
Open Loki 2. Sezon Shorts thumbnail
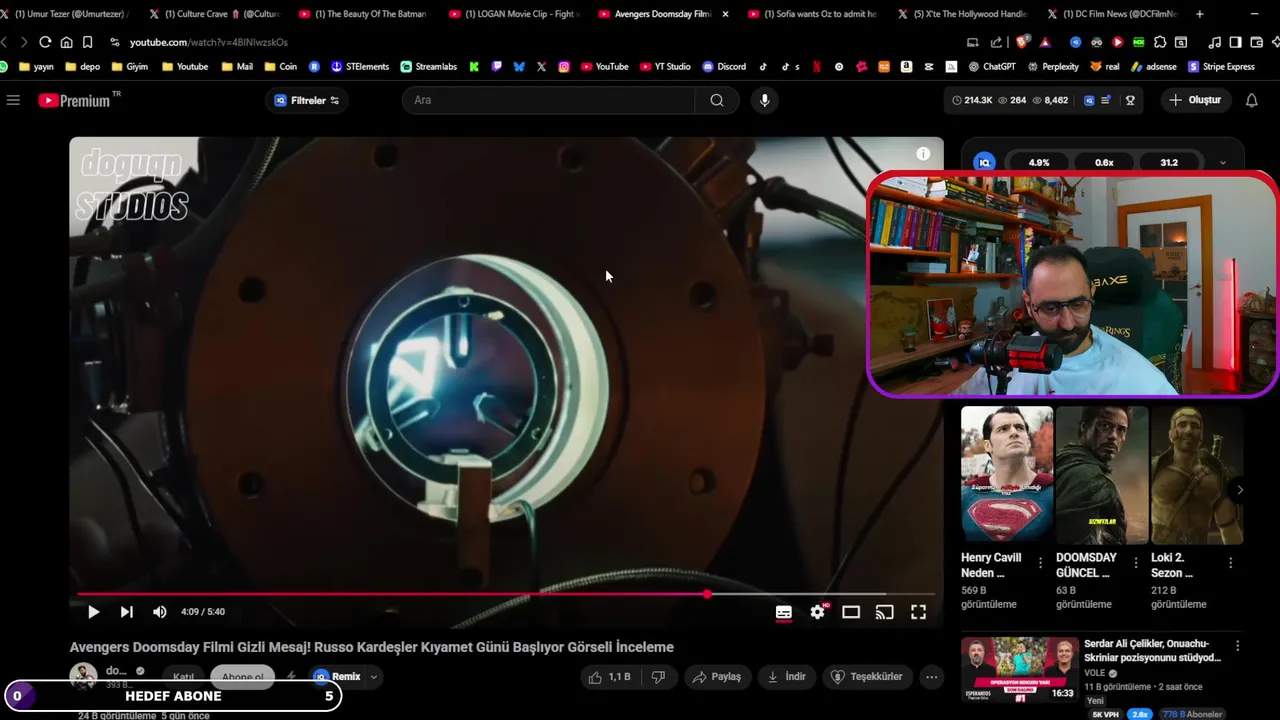1197,474
